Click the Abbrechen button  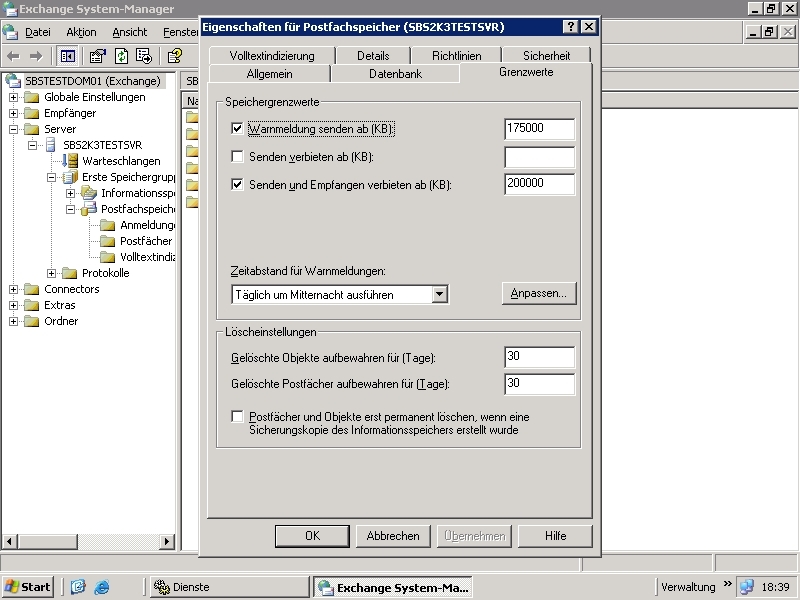(393, 536)
